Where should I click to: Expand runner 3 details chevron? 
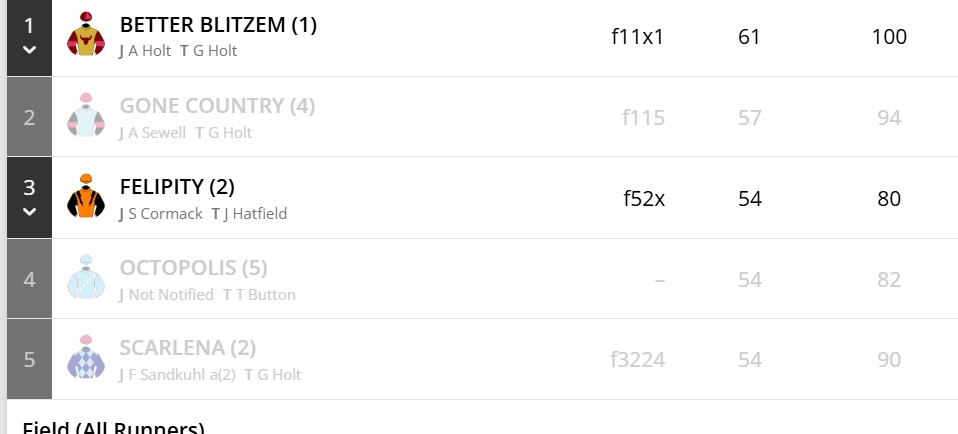[x=29, y=211]
